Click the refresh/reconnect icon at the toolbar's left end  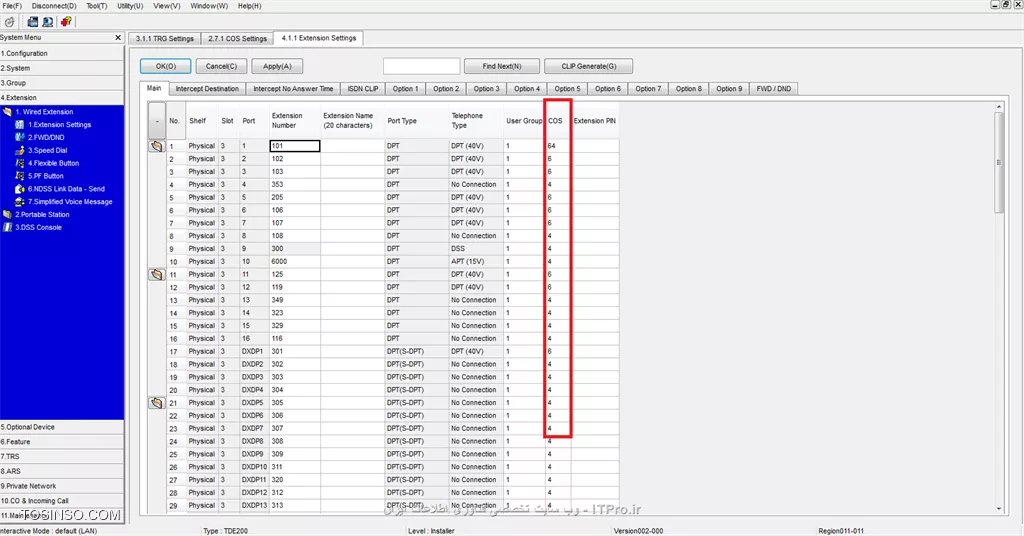pos(10,22)
